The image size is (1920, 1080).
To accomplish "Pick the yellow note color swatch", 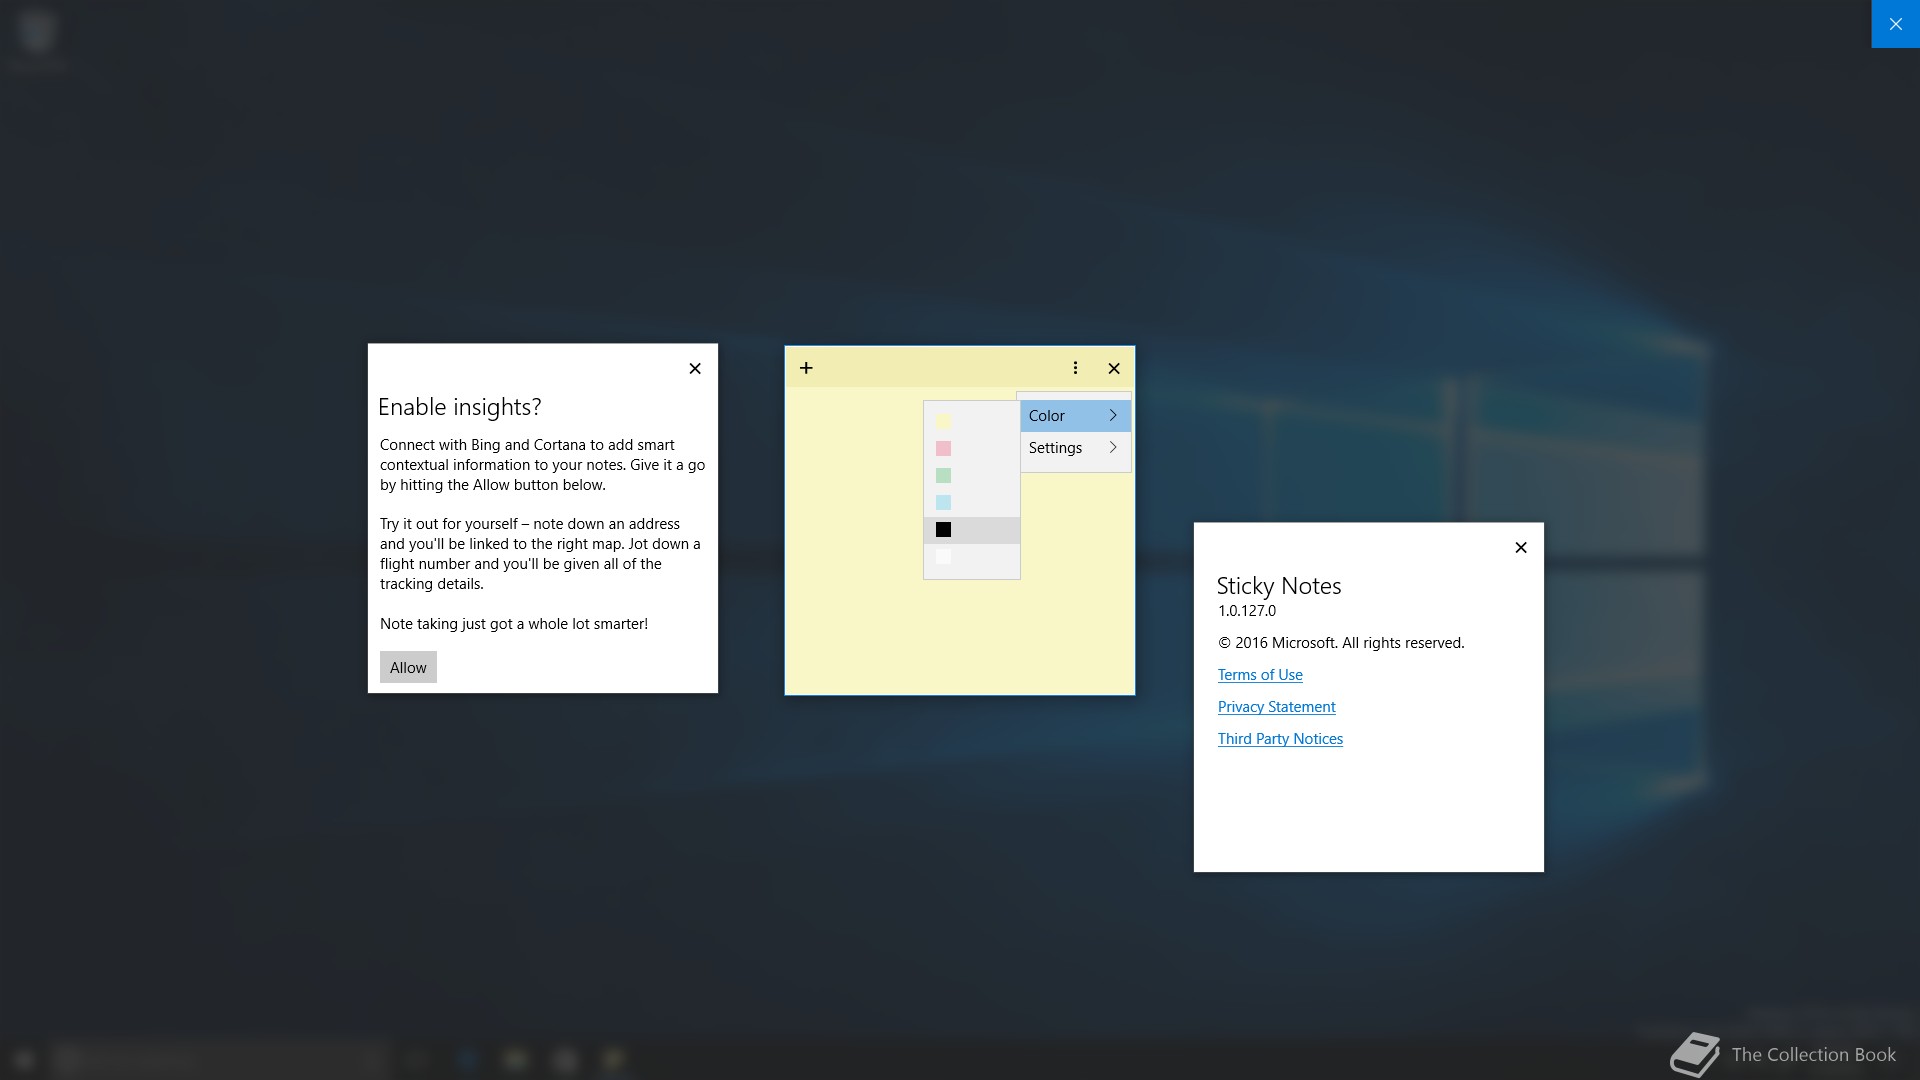I will click(943, 421).
